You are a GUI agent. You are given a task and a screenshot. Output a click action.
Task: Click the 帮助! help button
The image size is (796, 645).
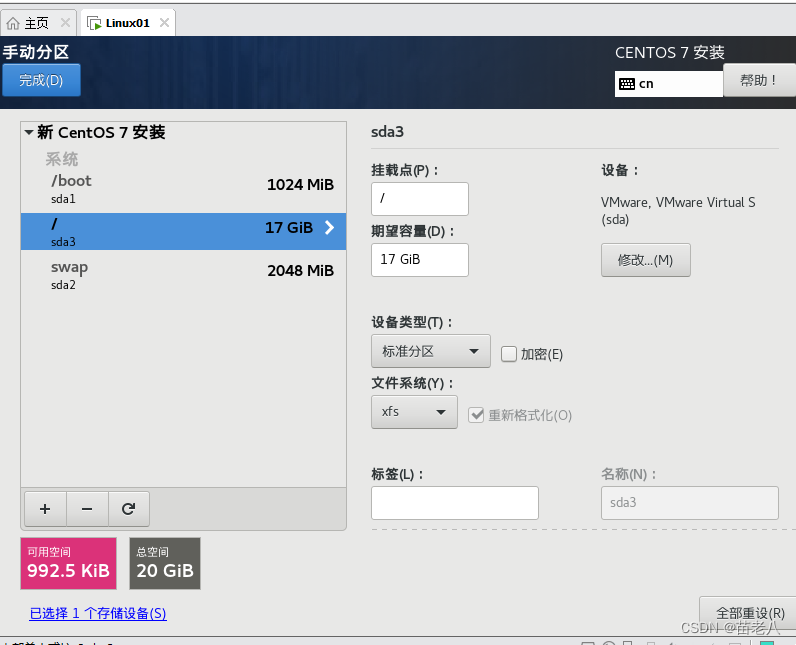tap(758, 80)
